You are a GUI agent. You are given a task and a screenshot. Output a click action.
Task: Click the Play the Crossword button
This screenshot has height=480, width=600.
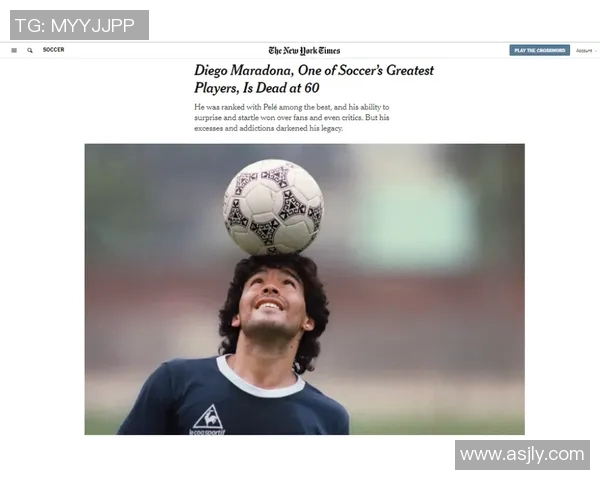pos(540,50)
